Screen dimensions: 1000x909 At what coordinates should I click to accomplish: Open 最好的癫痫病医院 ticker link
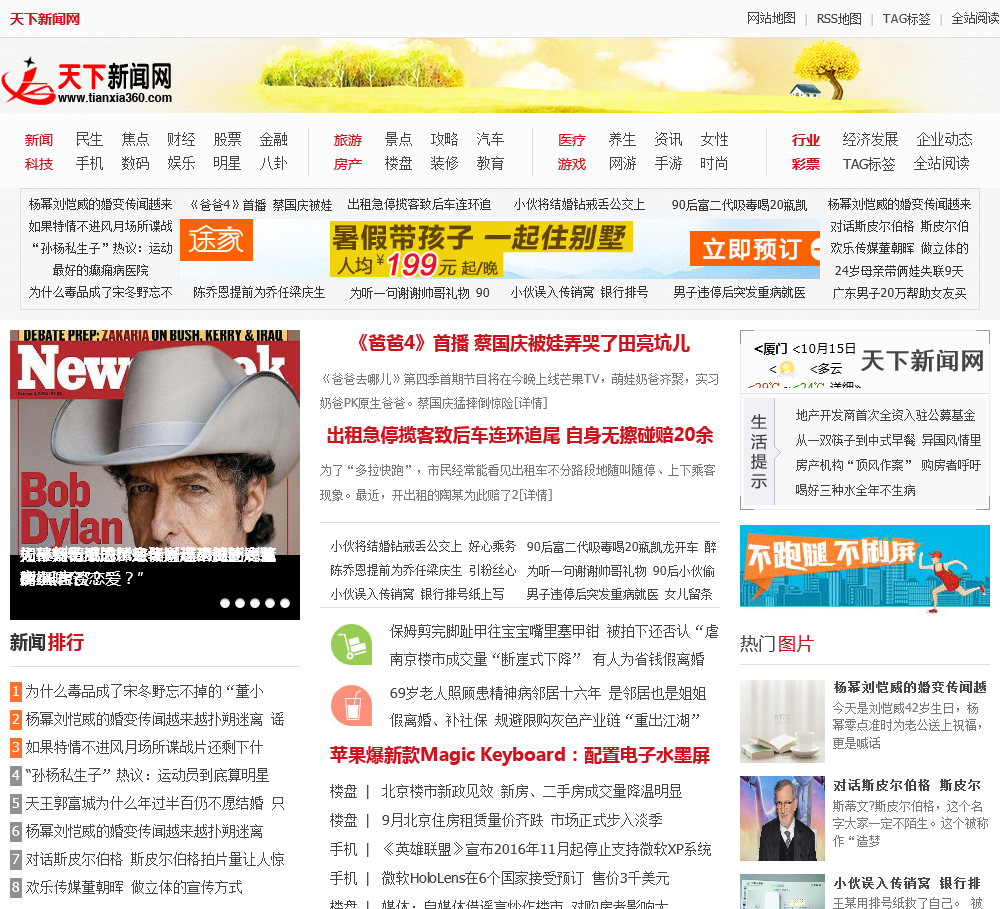tap(100, 270)
